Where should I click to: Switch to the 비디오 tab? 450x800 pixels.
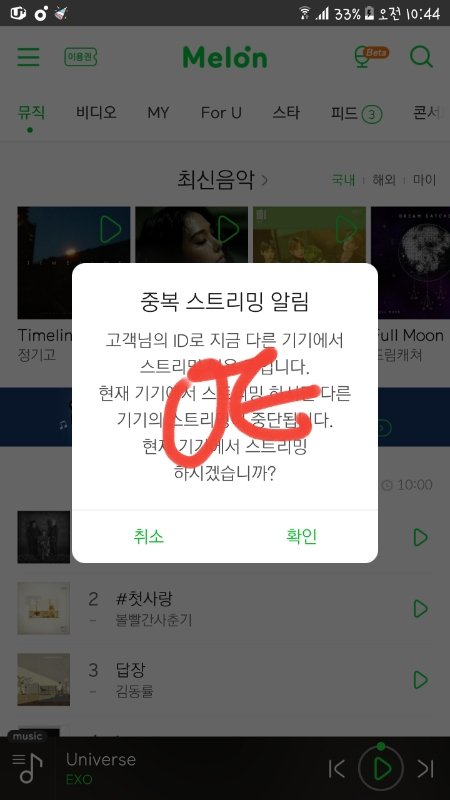coord(96,112)
